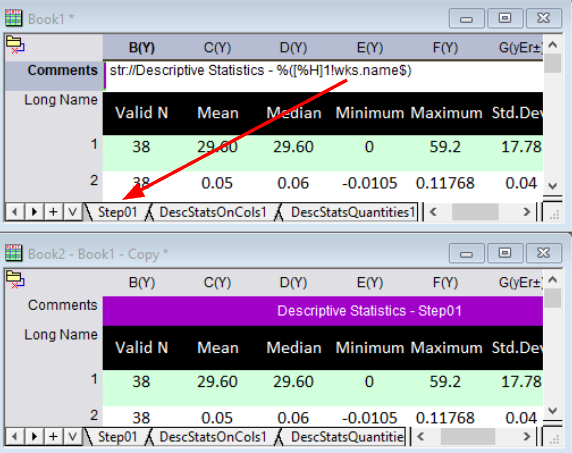
Task: Select row 1 header in Book2
Action: pyautogui.click(x=54, y=388)
